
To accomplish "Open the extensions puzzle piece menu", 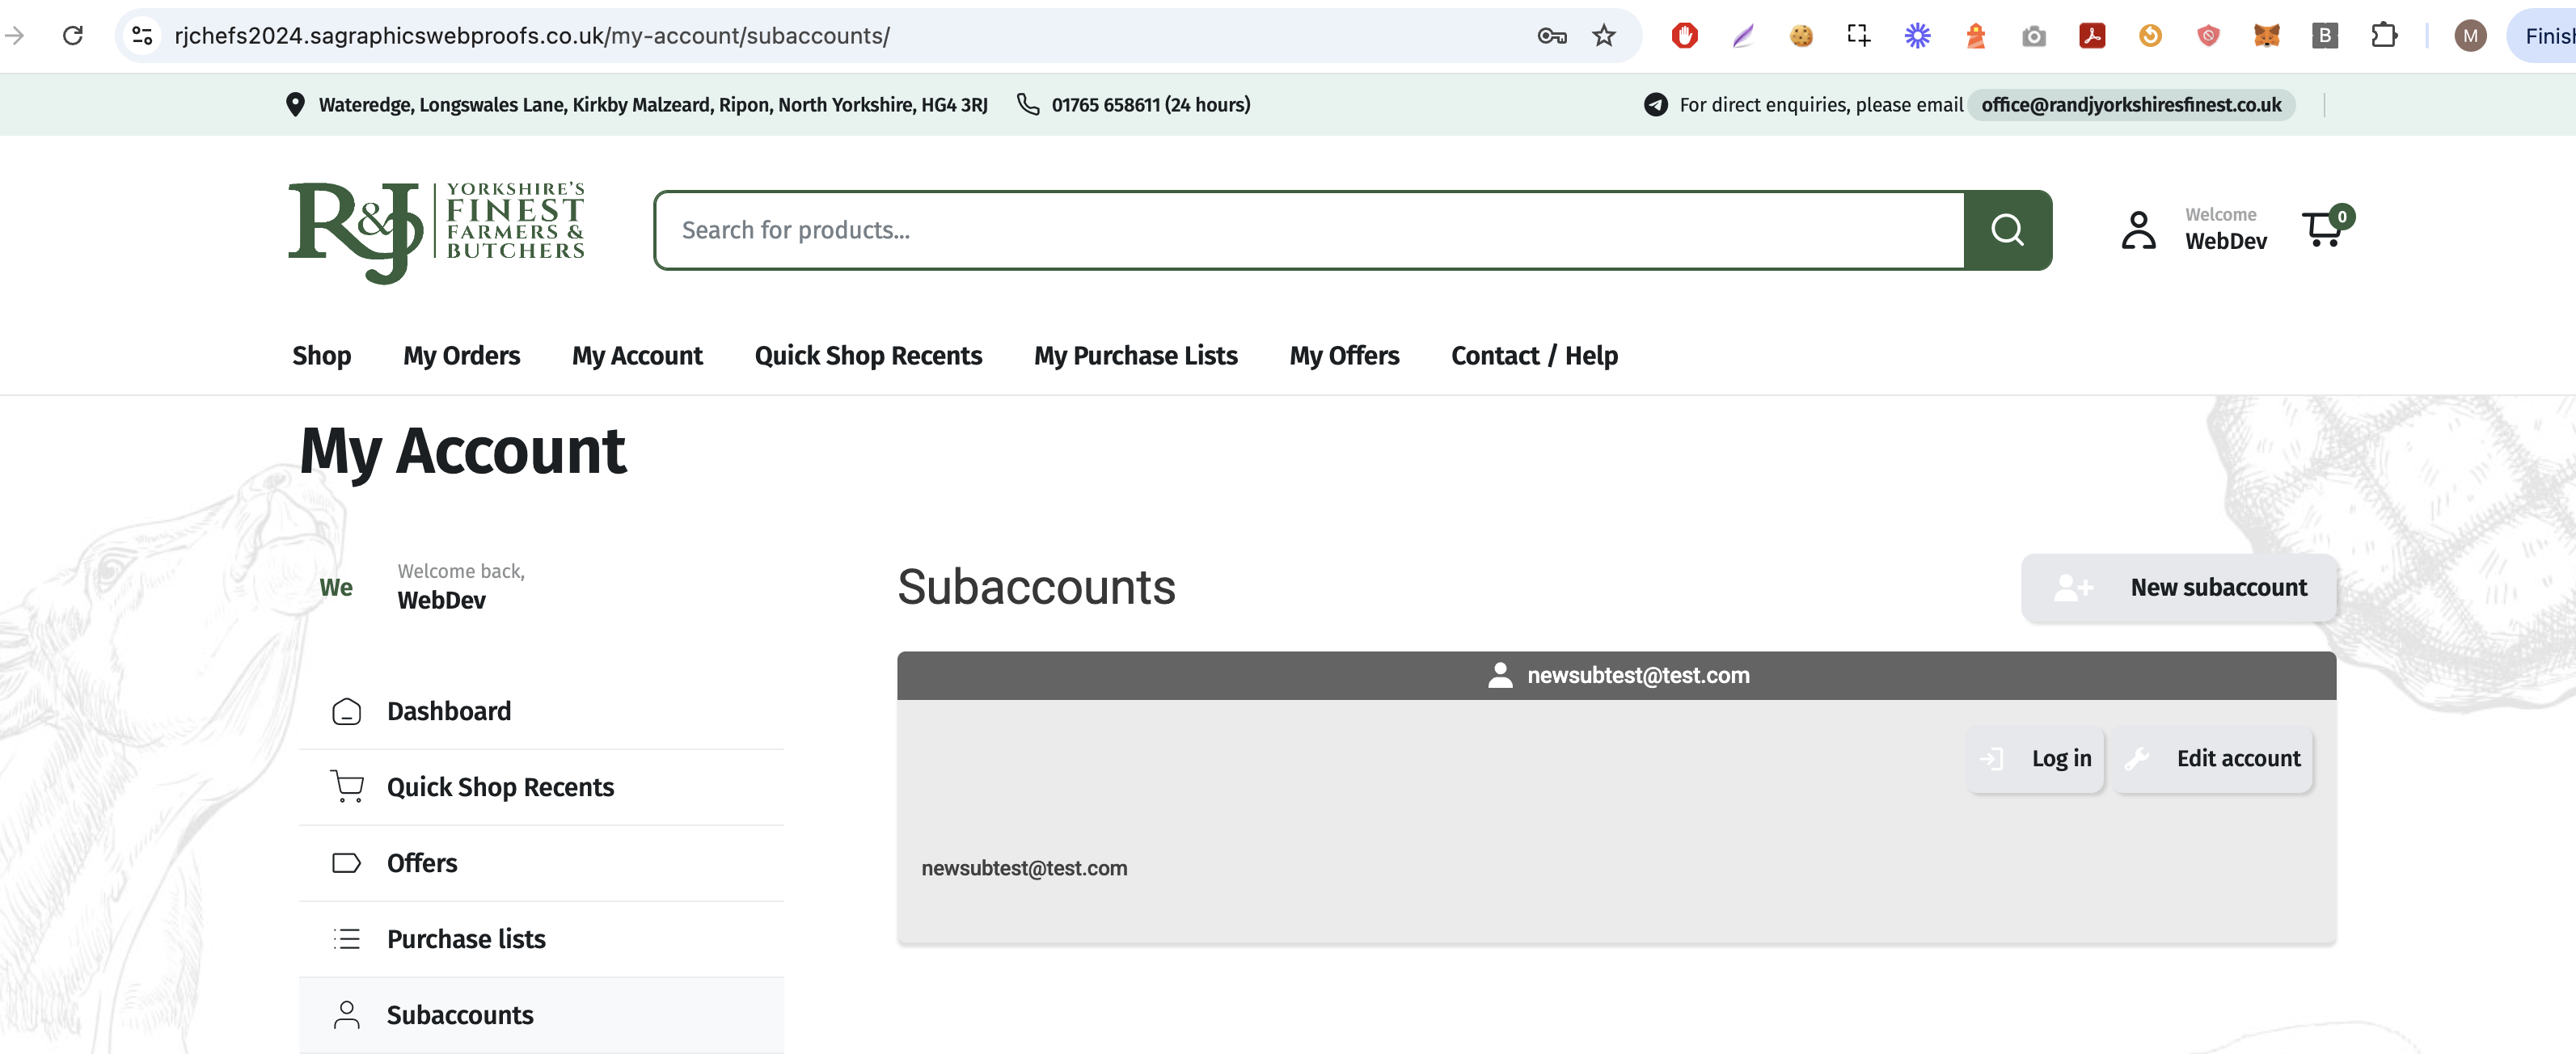I will pyautogui.click(x=2384, y=36).
